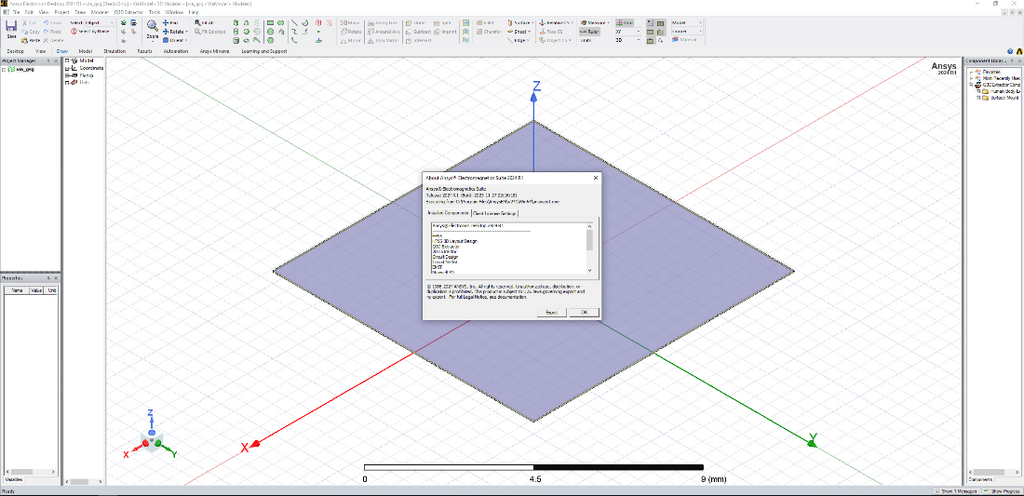Expand Most Recently Used in Component Libraries
1024x496 pixels.
(971, 78)
